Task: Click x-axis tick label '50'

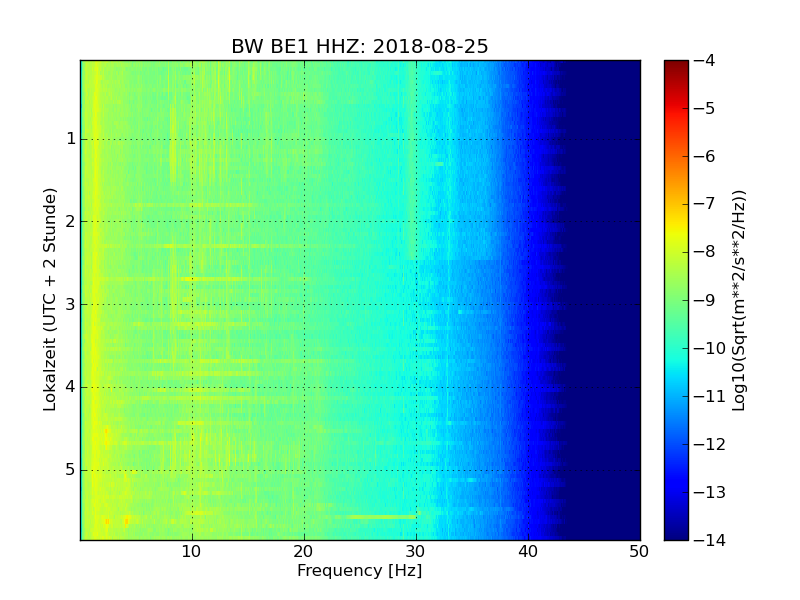Action: [639, 552]
